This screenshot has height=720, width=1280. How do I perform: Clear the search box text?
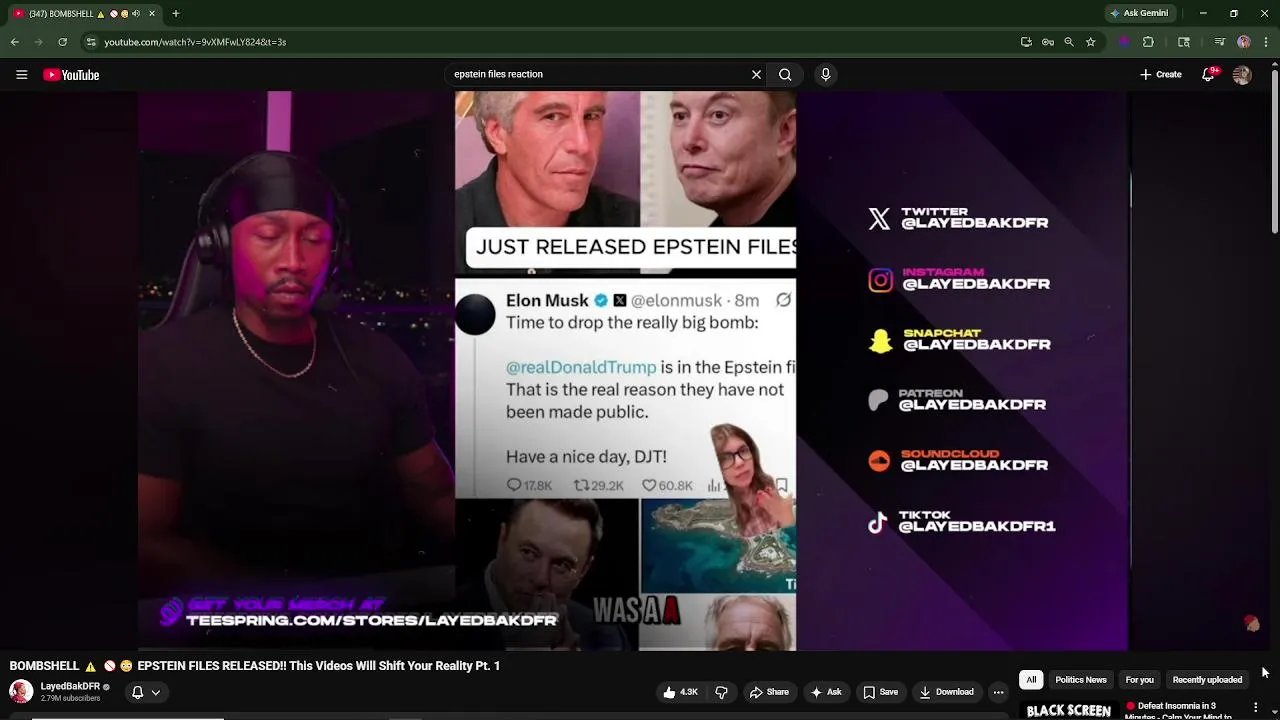coord(756,74)
